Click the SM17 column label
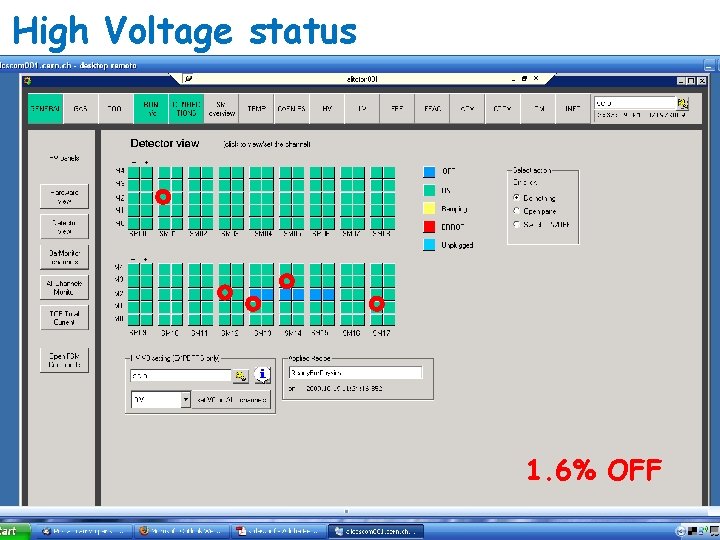The image size is (720, 540). pos(382,333)
